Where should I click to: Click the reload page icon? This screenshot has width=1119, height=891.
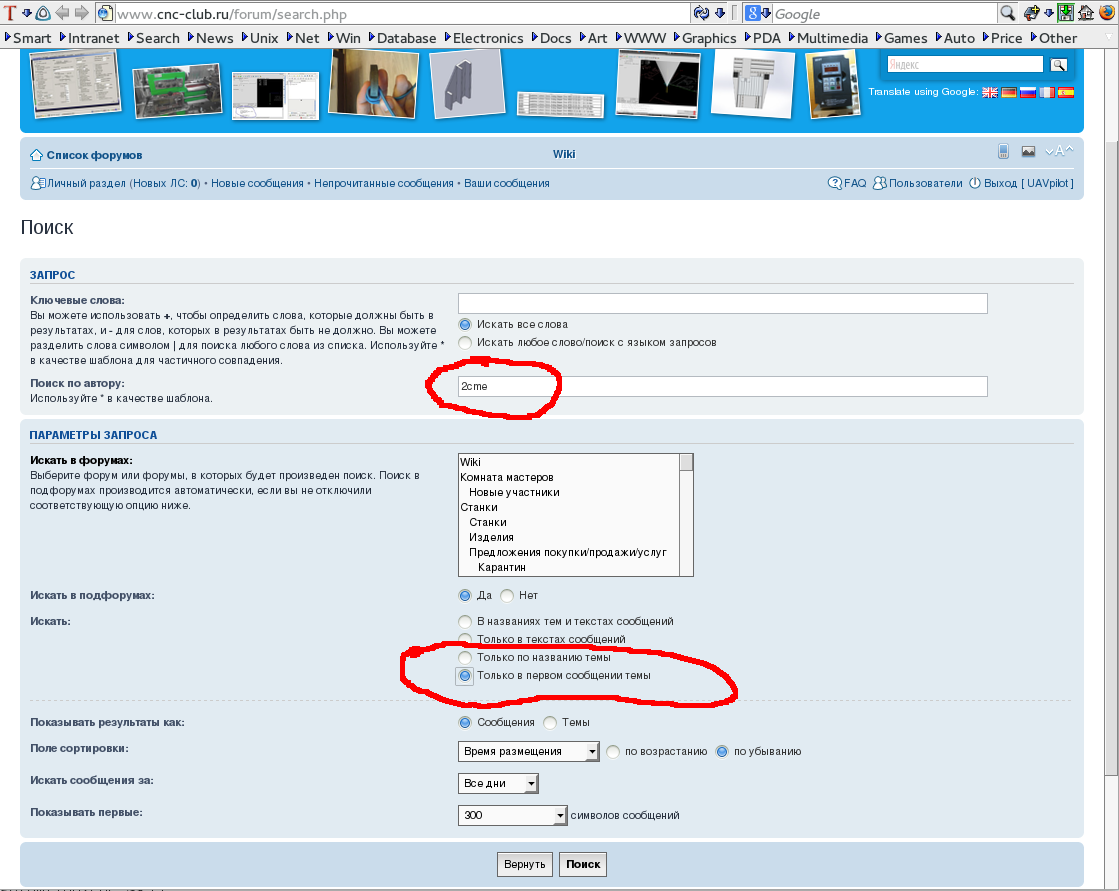702,13
